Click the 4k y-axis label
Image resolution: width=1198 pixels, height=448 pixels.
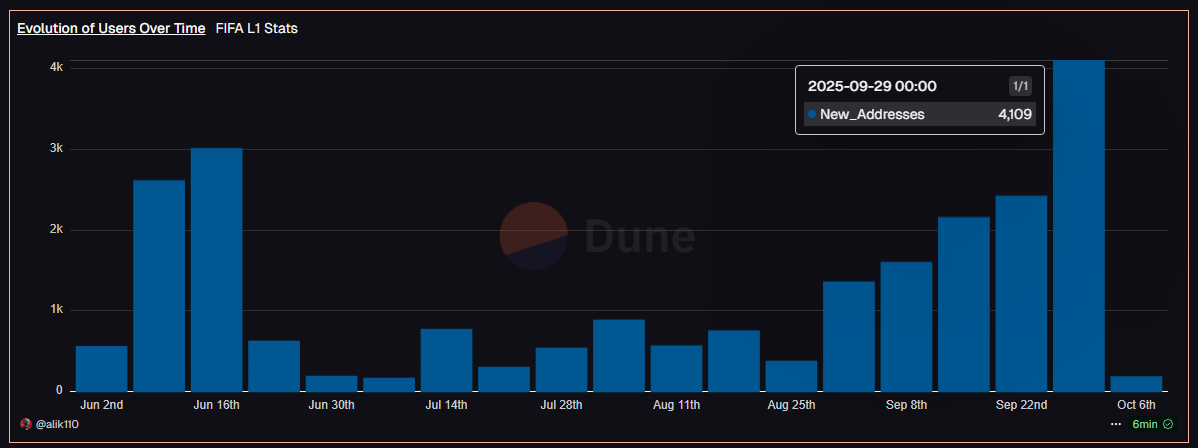57,67
